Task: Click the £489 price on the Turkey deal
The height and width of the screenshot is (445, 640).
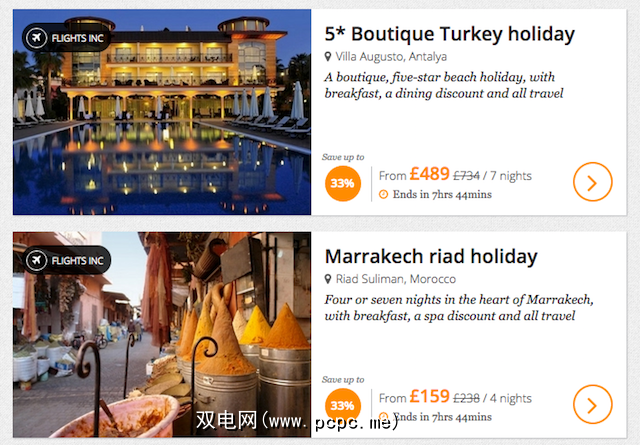Action: pyautogui.click(x=429, y=174)
